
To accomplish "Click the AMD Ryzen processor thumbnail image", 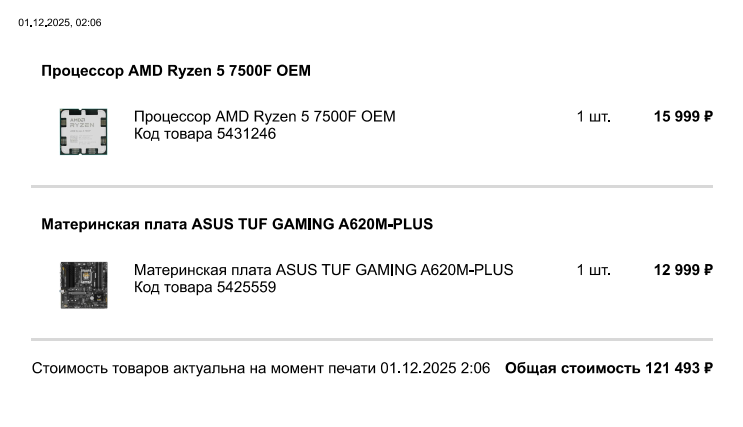I will tap(83, 131).
